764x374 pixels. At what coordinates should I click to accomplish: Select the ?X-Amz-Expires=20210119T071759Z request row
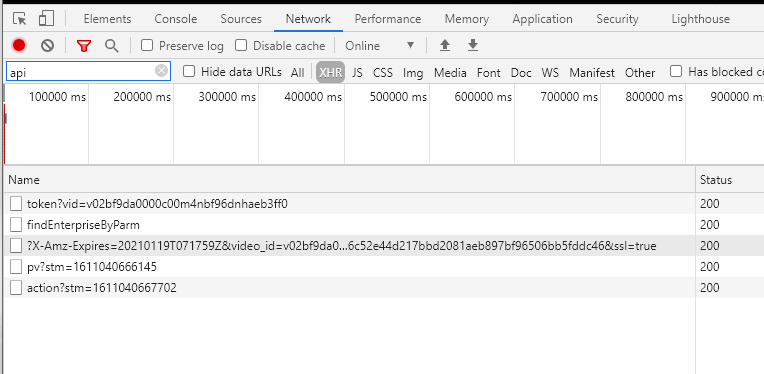(349, 245)
